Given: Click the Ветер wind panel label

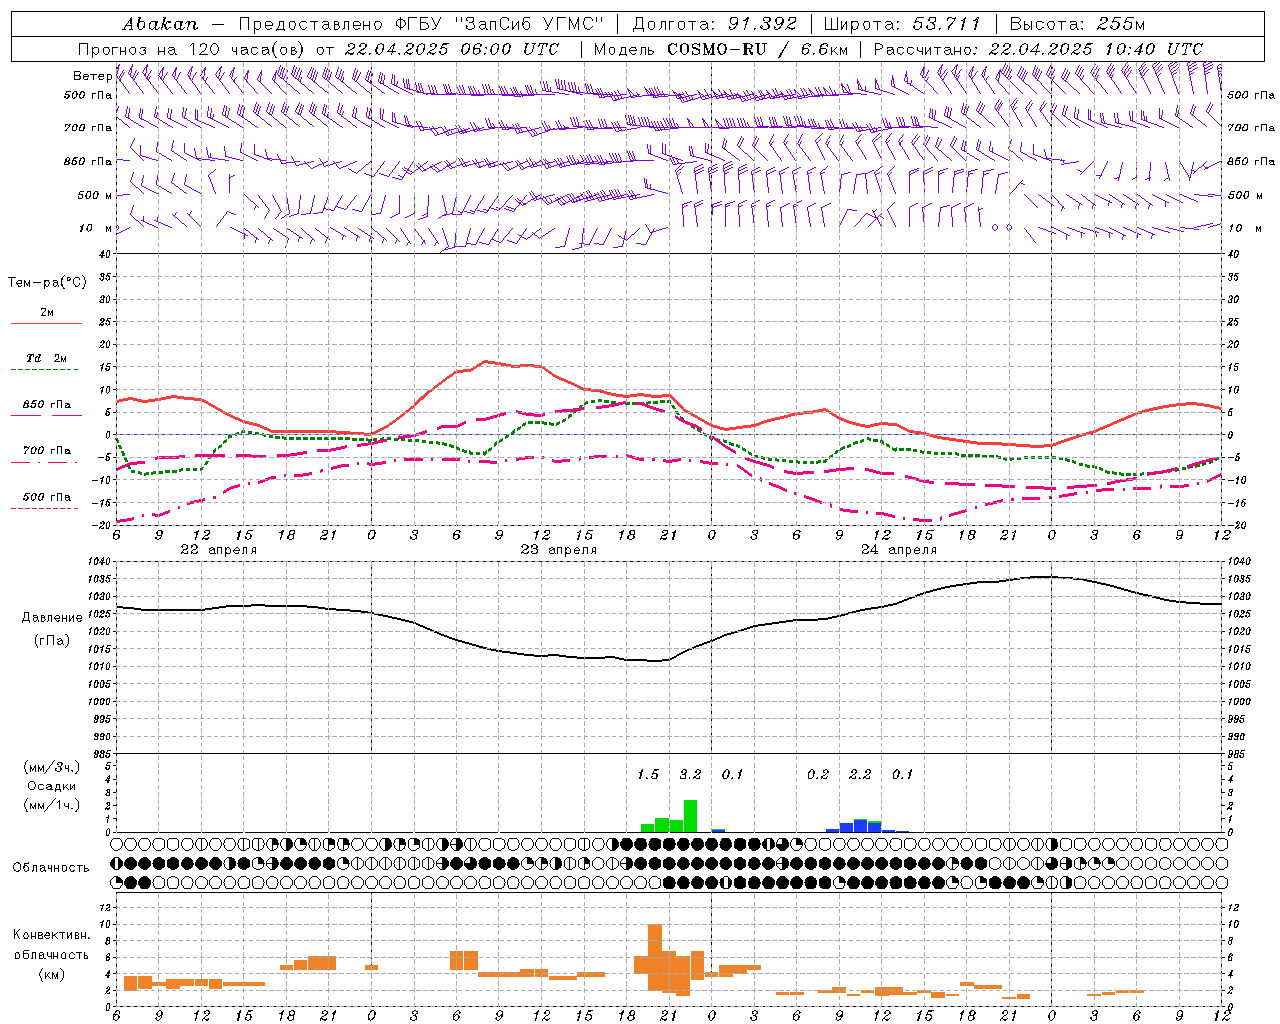Looking at the screenshot, I should pyautogui.click(x=92, y=76).
